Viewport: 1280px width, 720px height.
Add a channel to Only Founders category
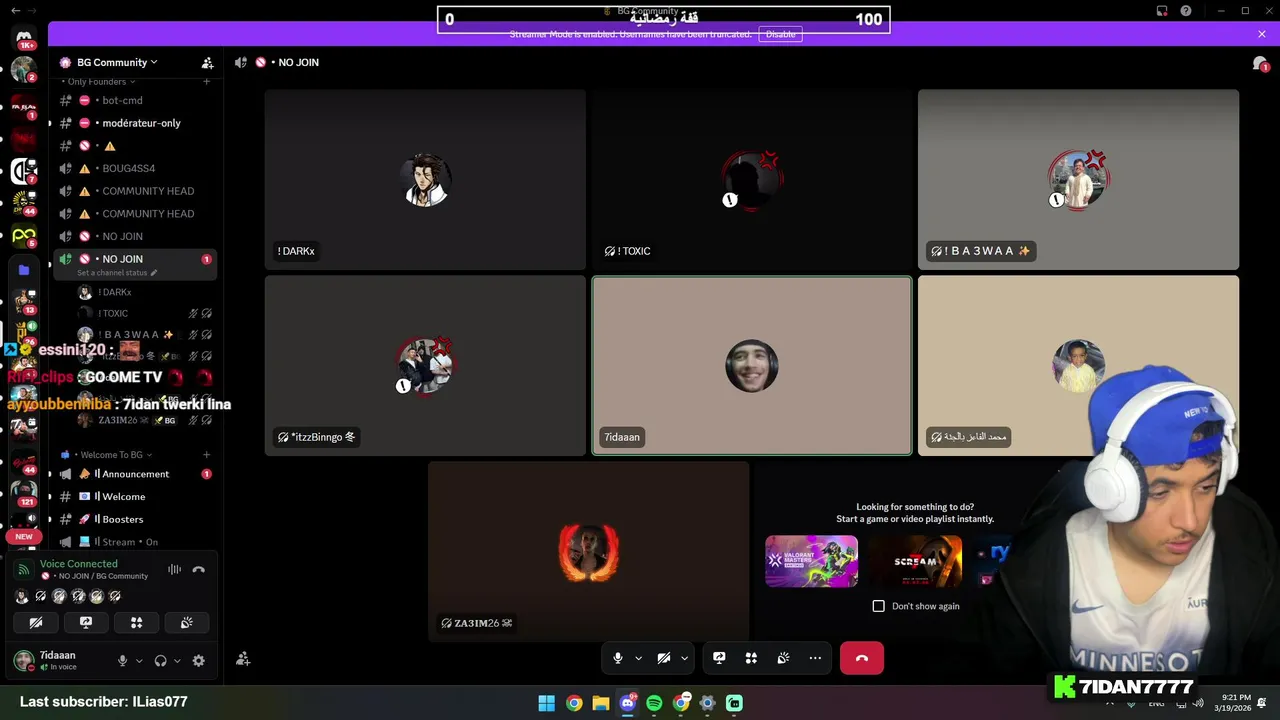[207, 82]
